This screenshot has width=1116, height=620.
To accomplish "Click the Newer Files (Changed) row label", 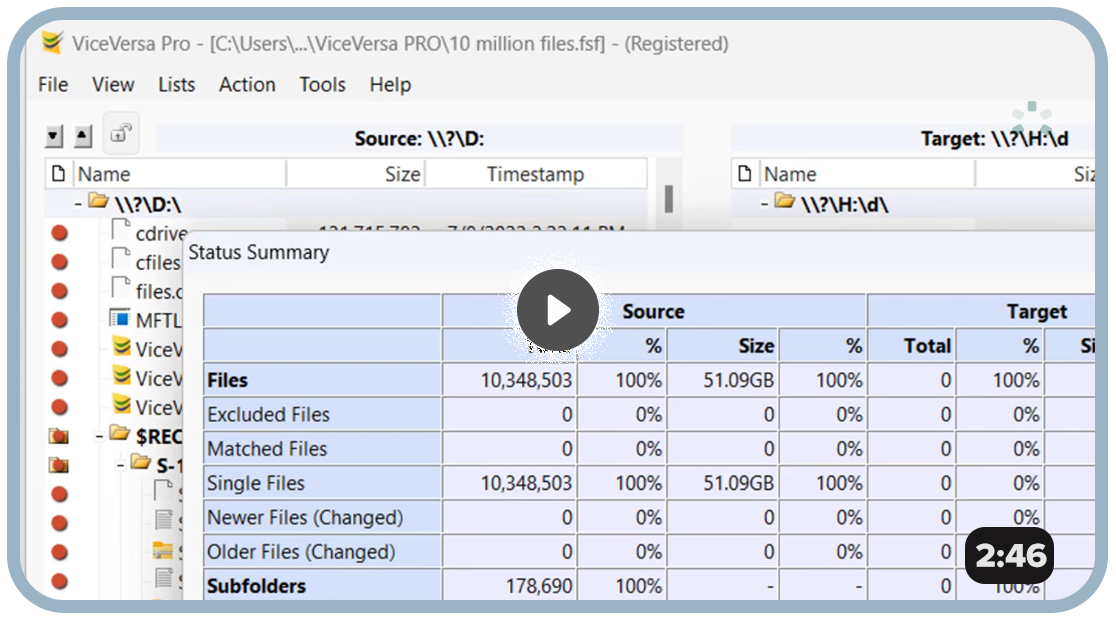I will 305,517.
